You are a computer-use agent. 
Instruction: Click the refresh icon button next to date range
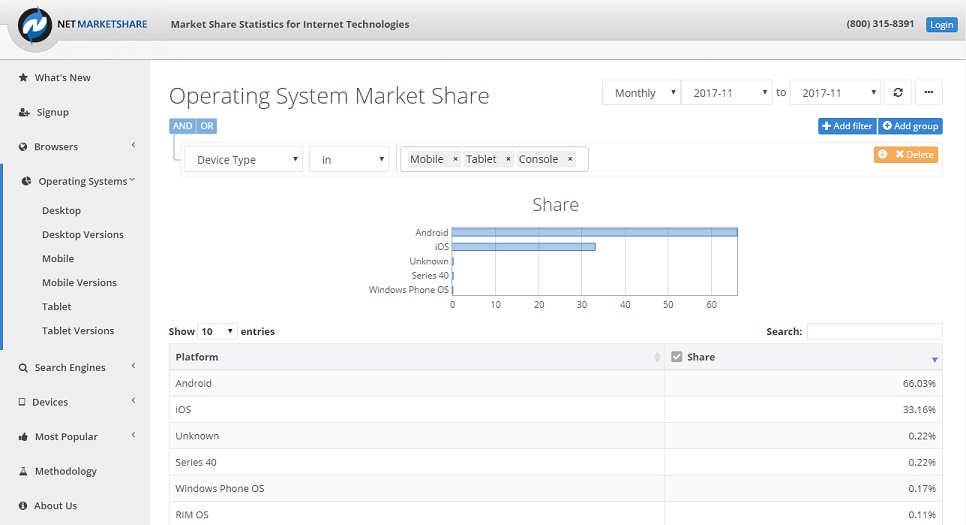[x=898, y=92]
